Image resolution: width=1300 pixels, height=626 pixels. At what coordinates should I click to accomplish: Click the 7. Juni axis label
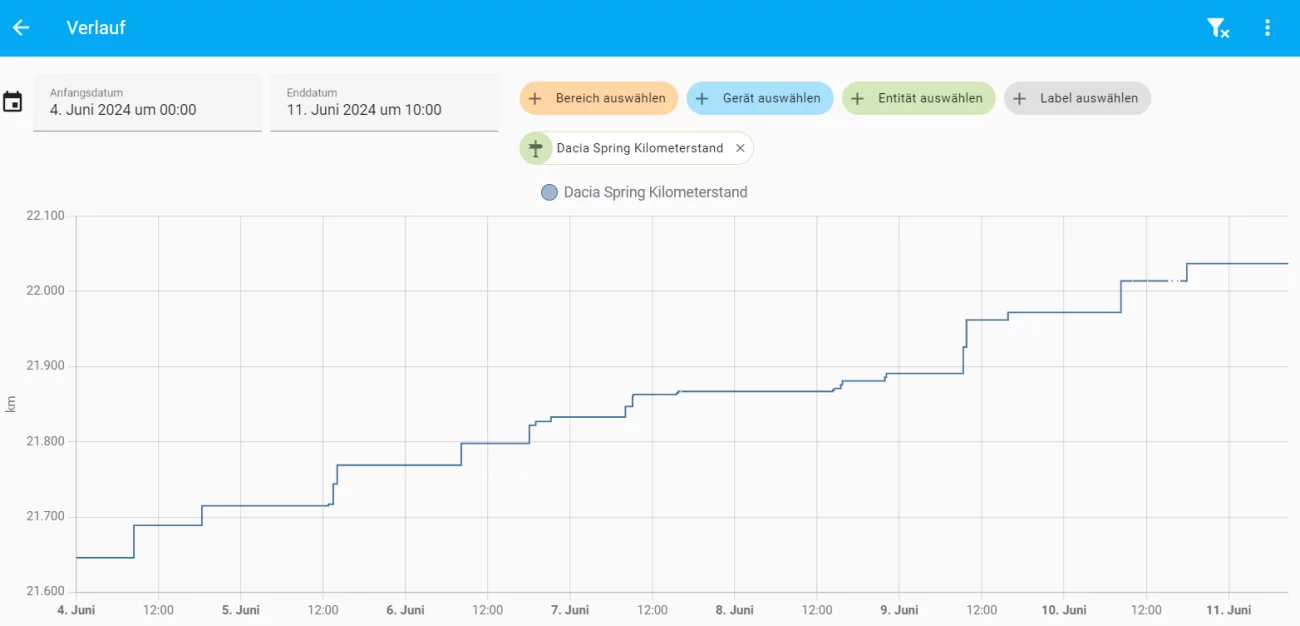(570, 610)
